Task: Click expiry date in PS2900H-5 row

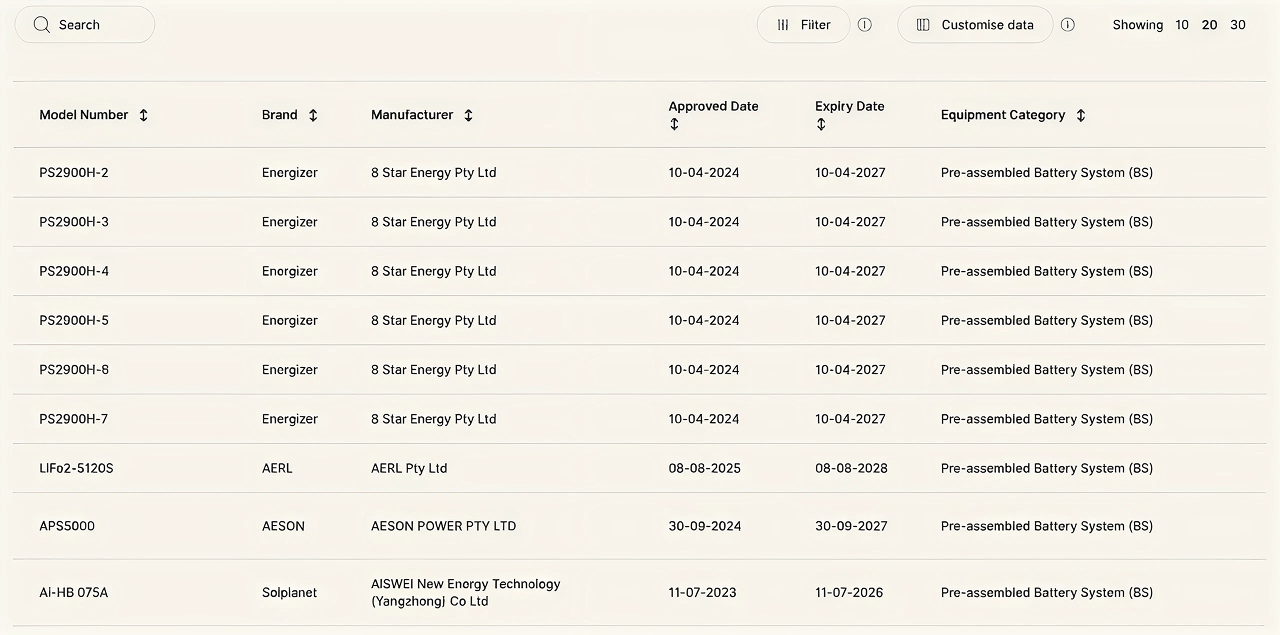Action: point(850,321)
